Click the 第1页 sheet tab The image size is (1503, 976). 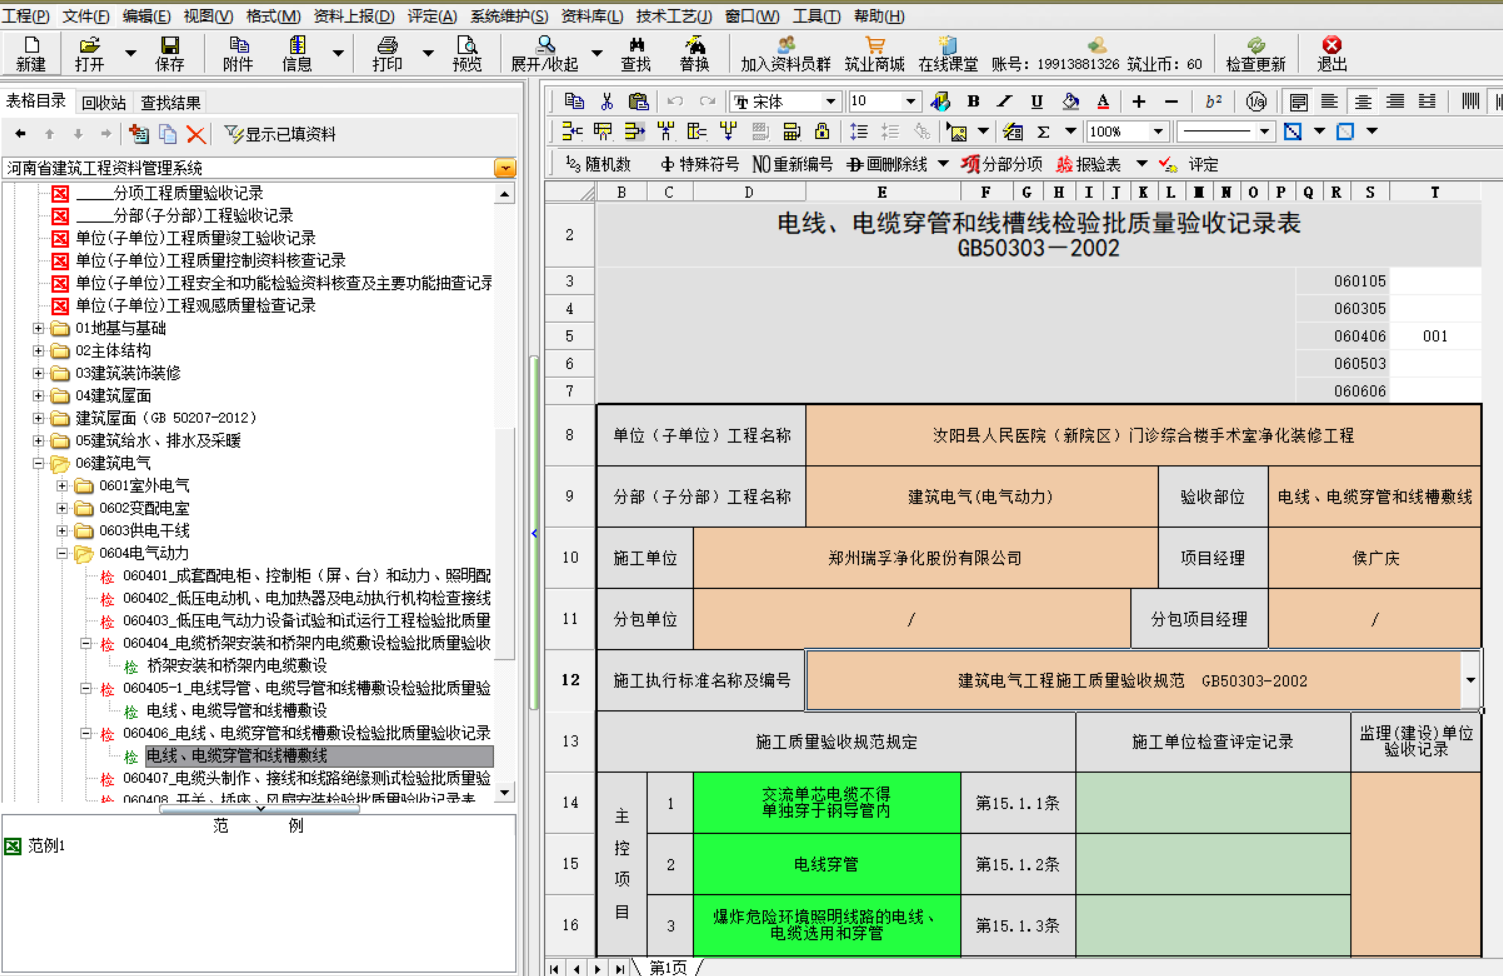pyautogui.click(x=668, y=967)
